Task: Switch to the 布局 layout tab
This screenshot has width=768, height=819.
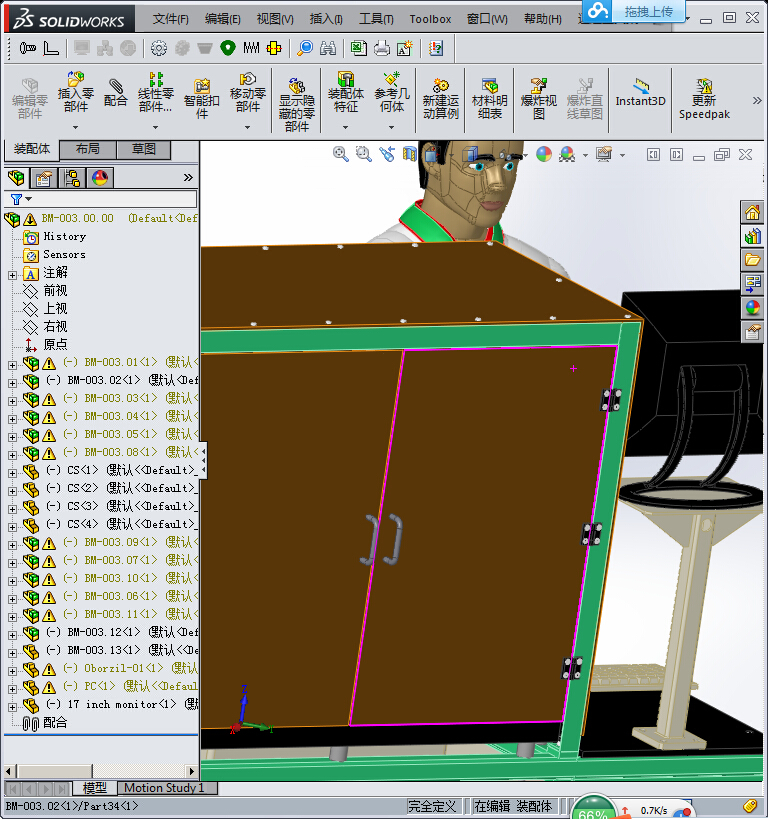Action: 88,149
